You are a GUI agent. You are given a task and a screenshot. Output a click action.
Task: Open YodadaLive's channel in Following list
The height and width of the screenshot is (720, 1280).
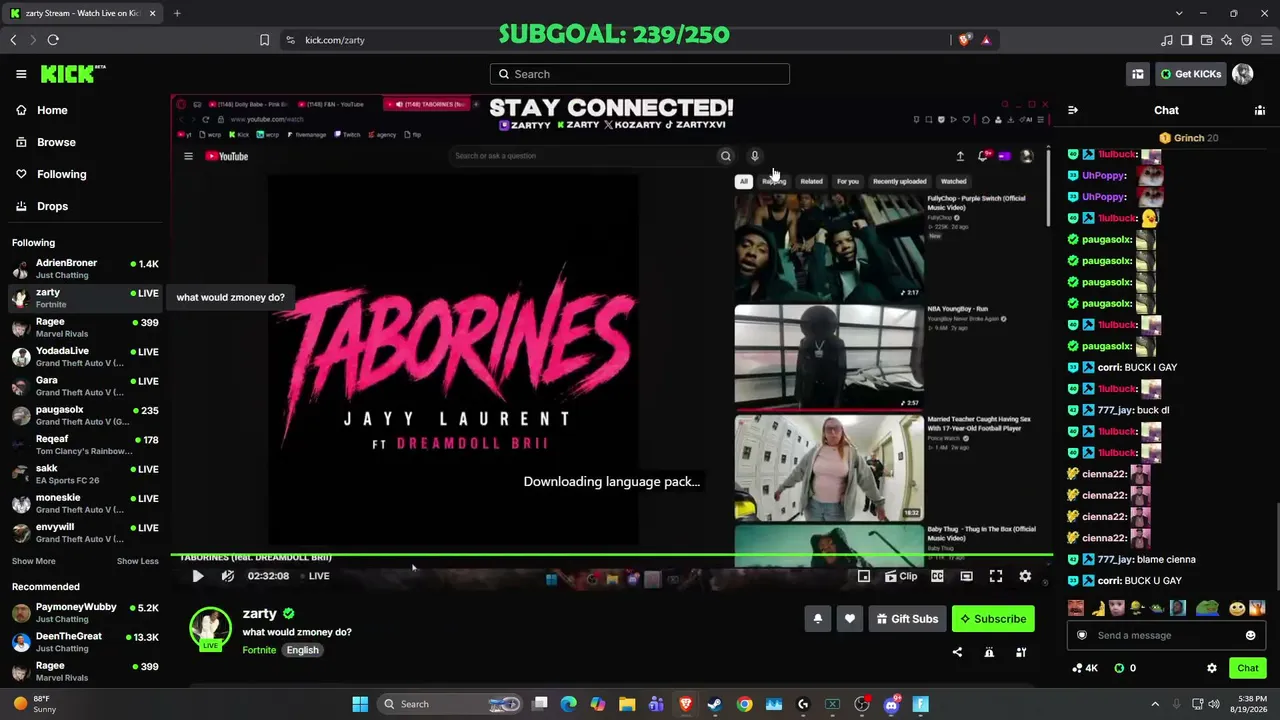click(x=84, y=357)
